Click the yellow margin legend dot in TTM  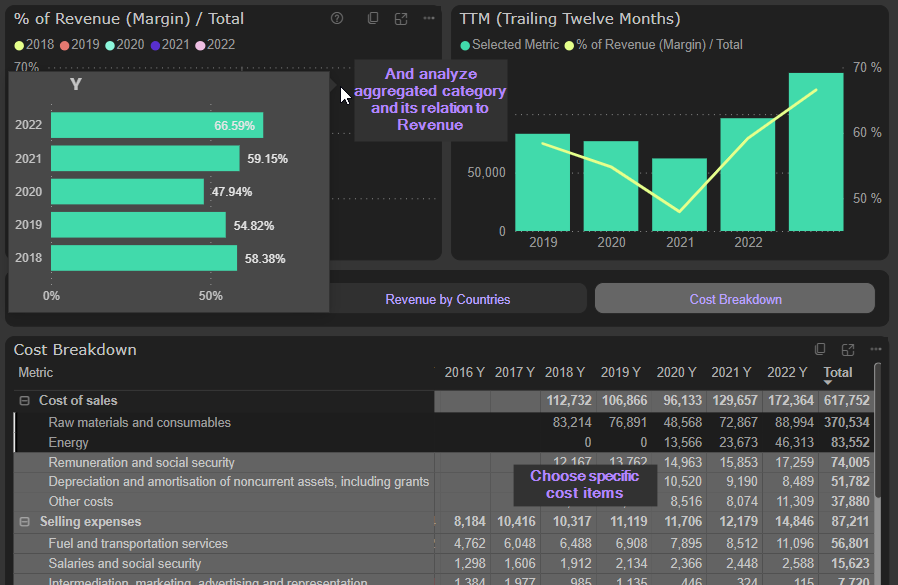(x=570, y=45)
